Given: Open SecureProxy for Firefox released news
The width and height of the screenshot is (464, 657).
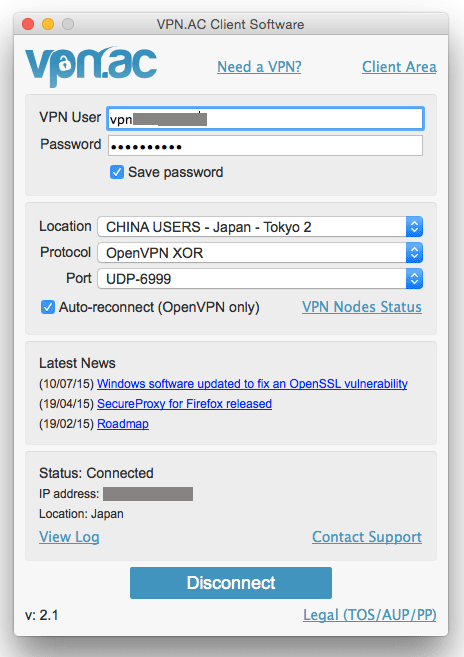Looking at the screenshot, I should (x=184, y=404).
